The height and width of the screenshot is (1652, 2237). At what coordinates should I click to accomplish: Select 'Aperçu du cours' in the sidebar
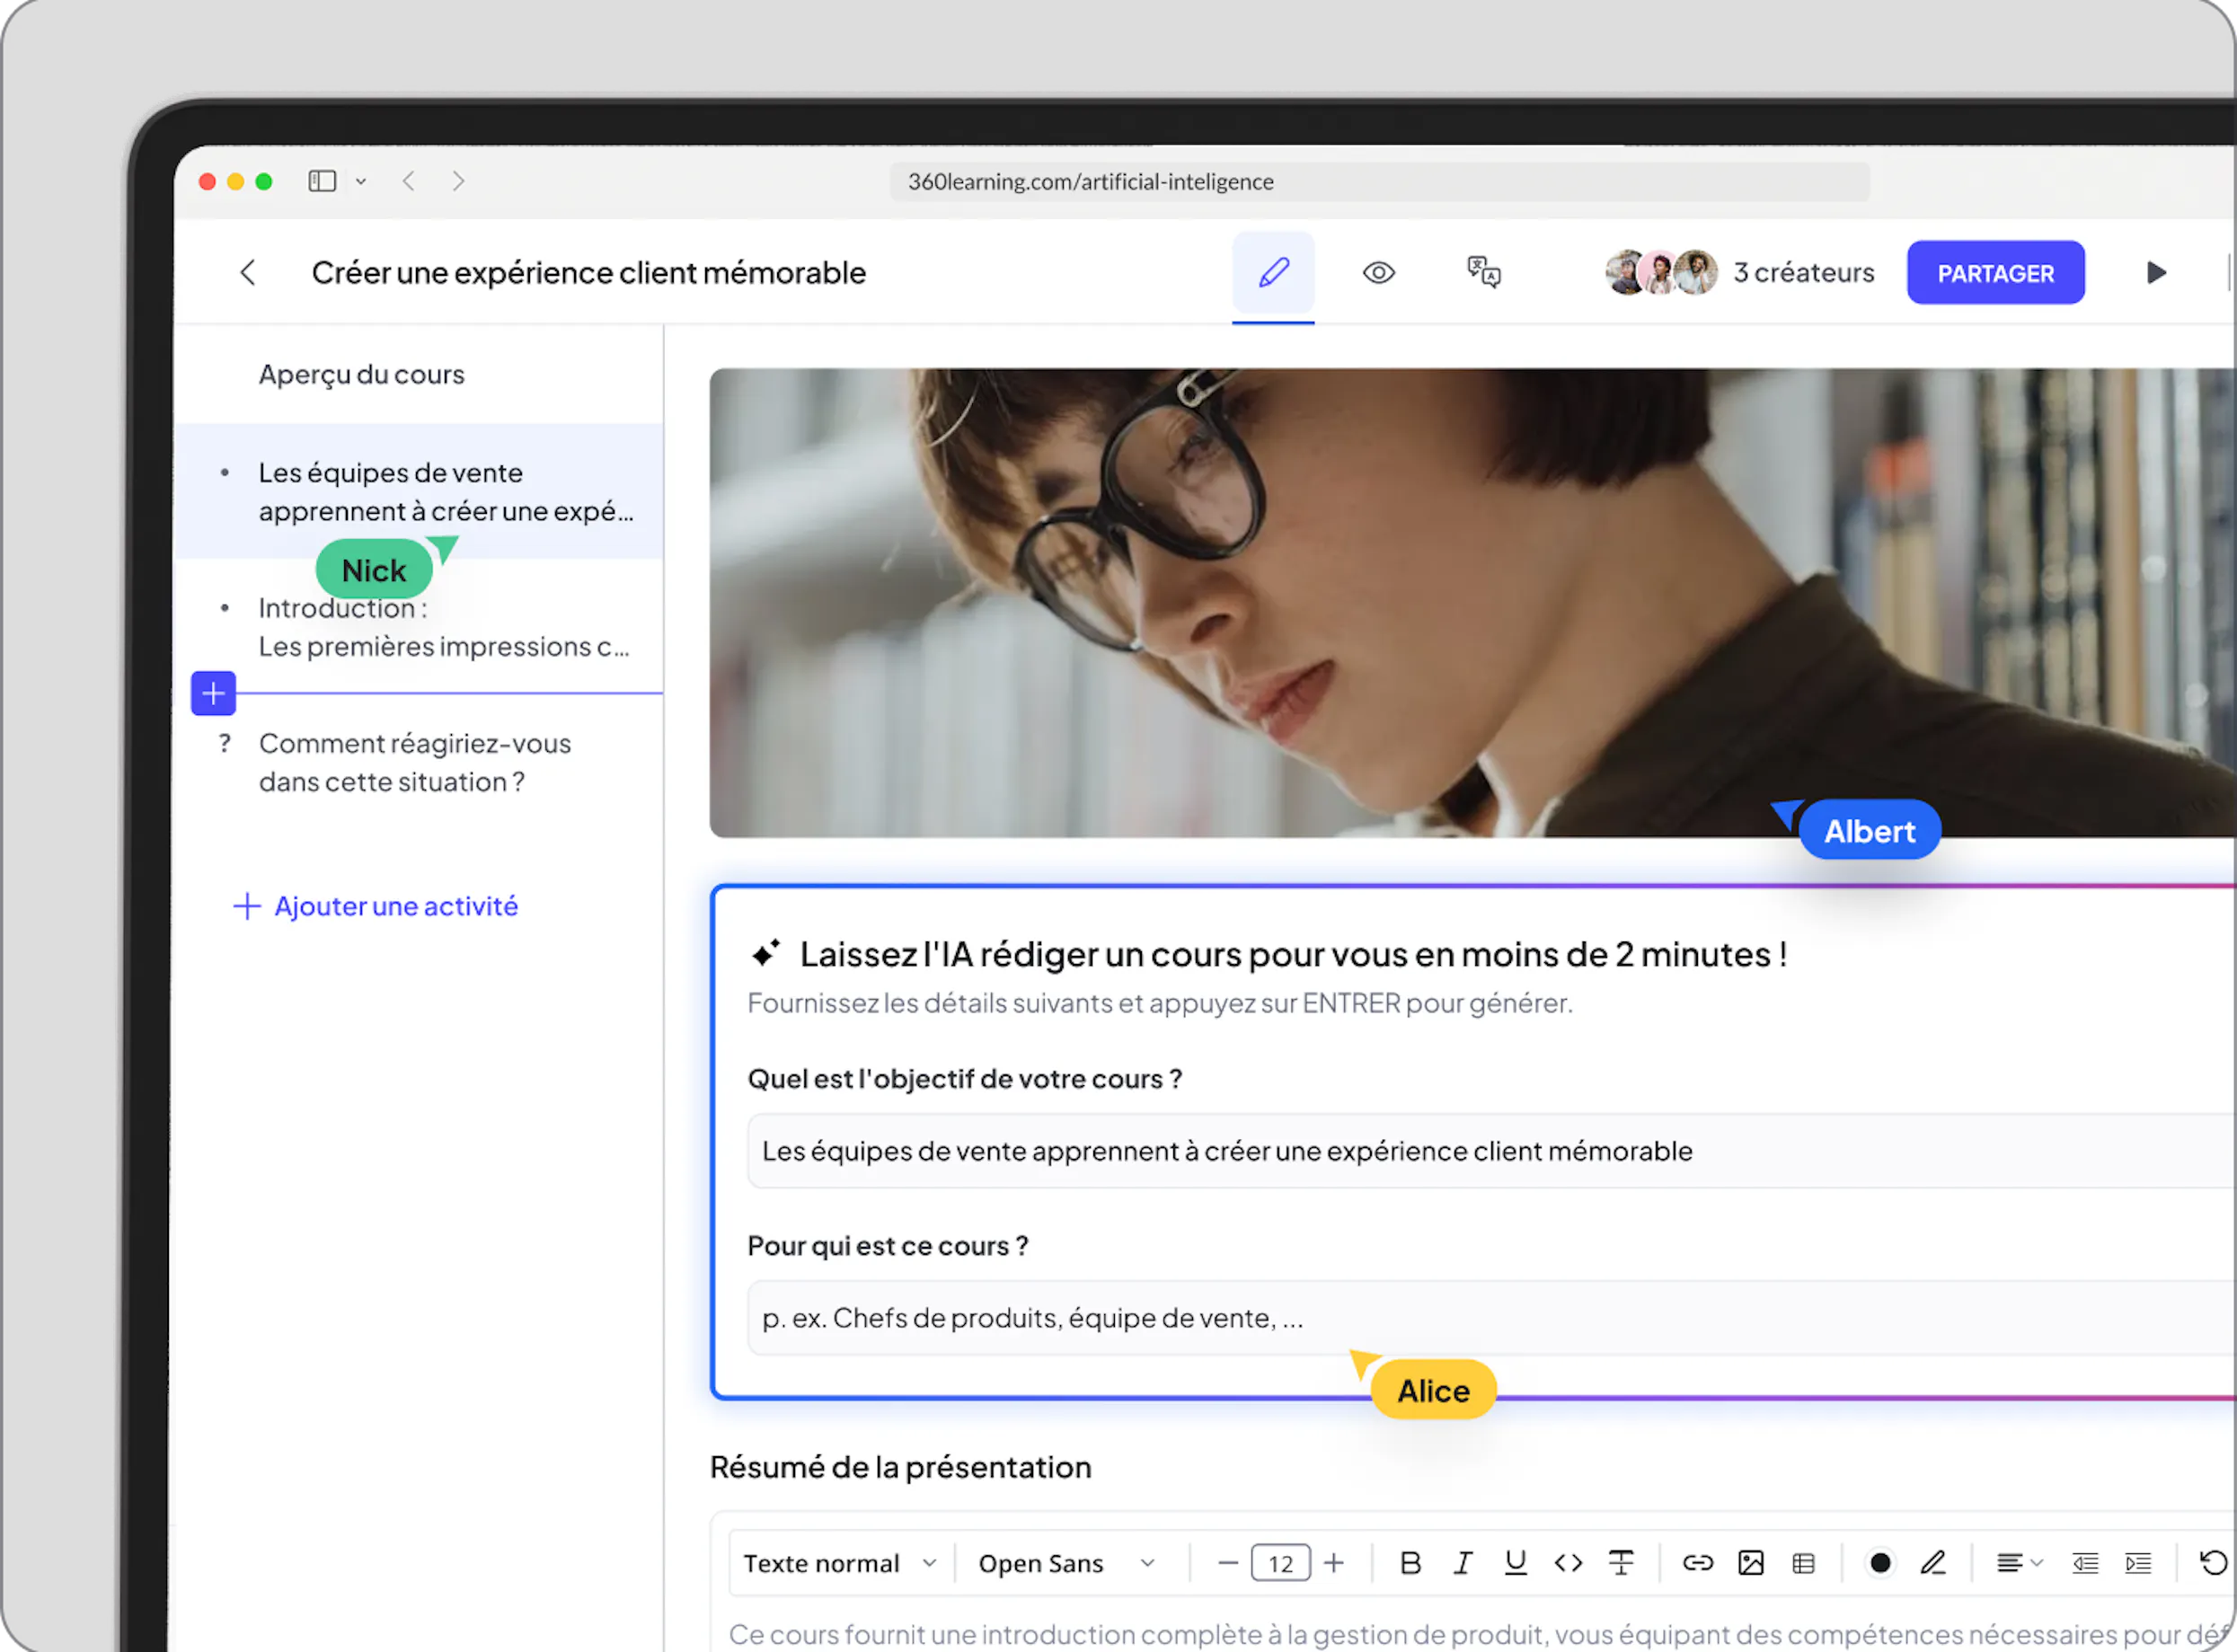361,374
